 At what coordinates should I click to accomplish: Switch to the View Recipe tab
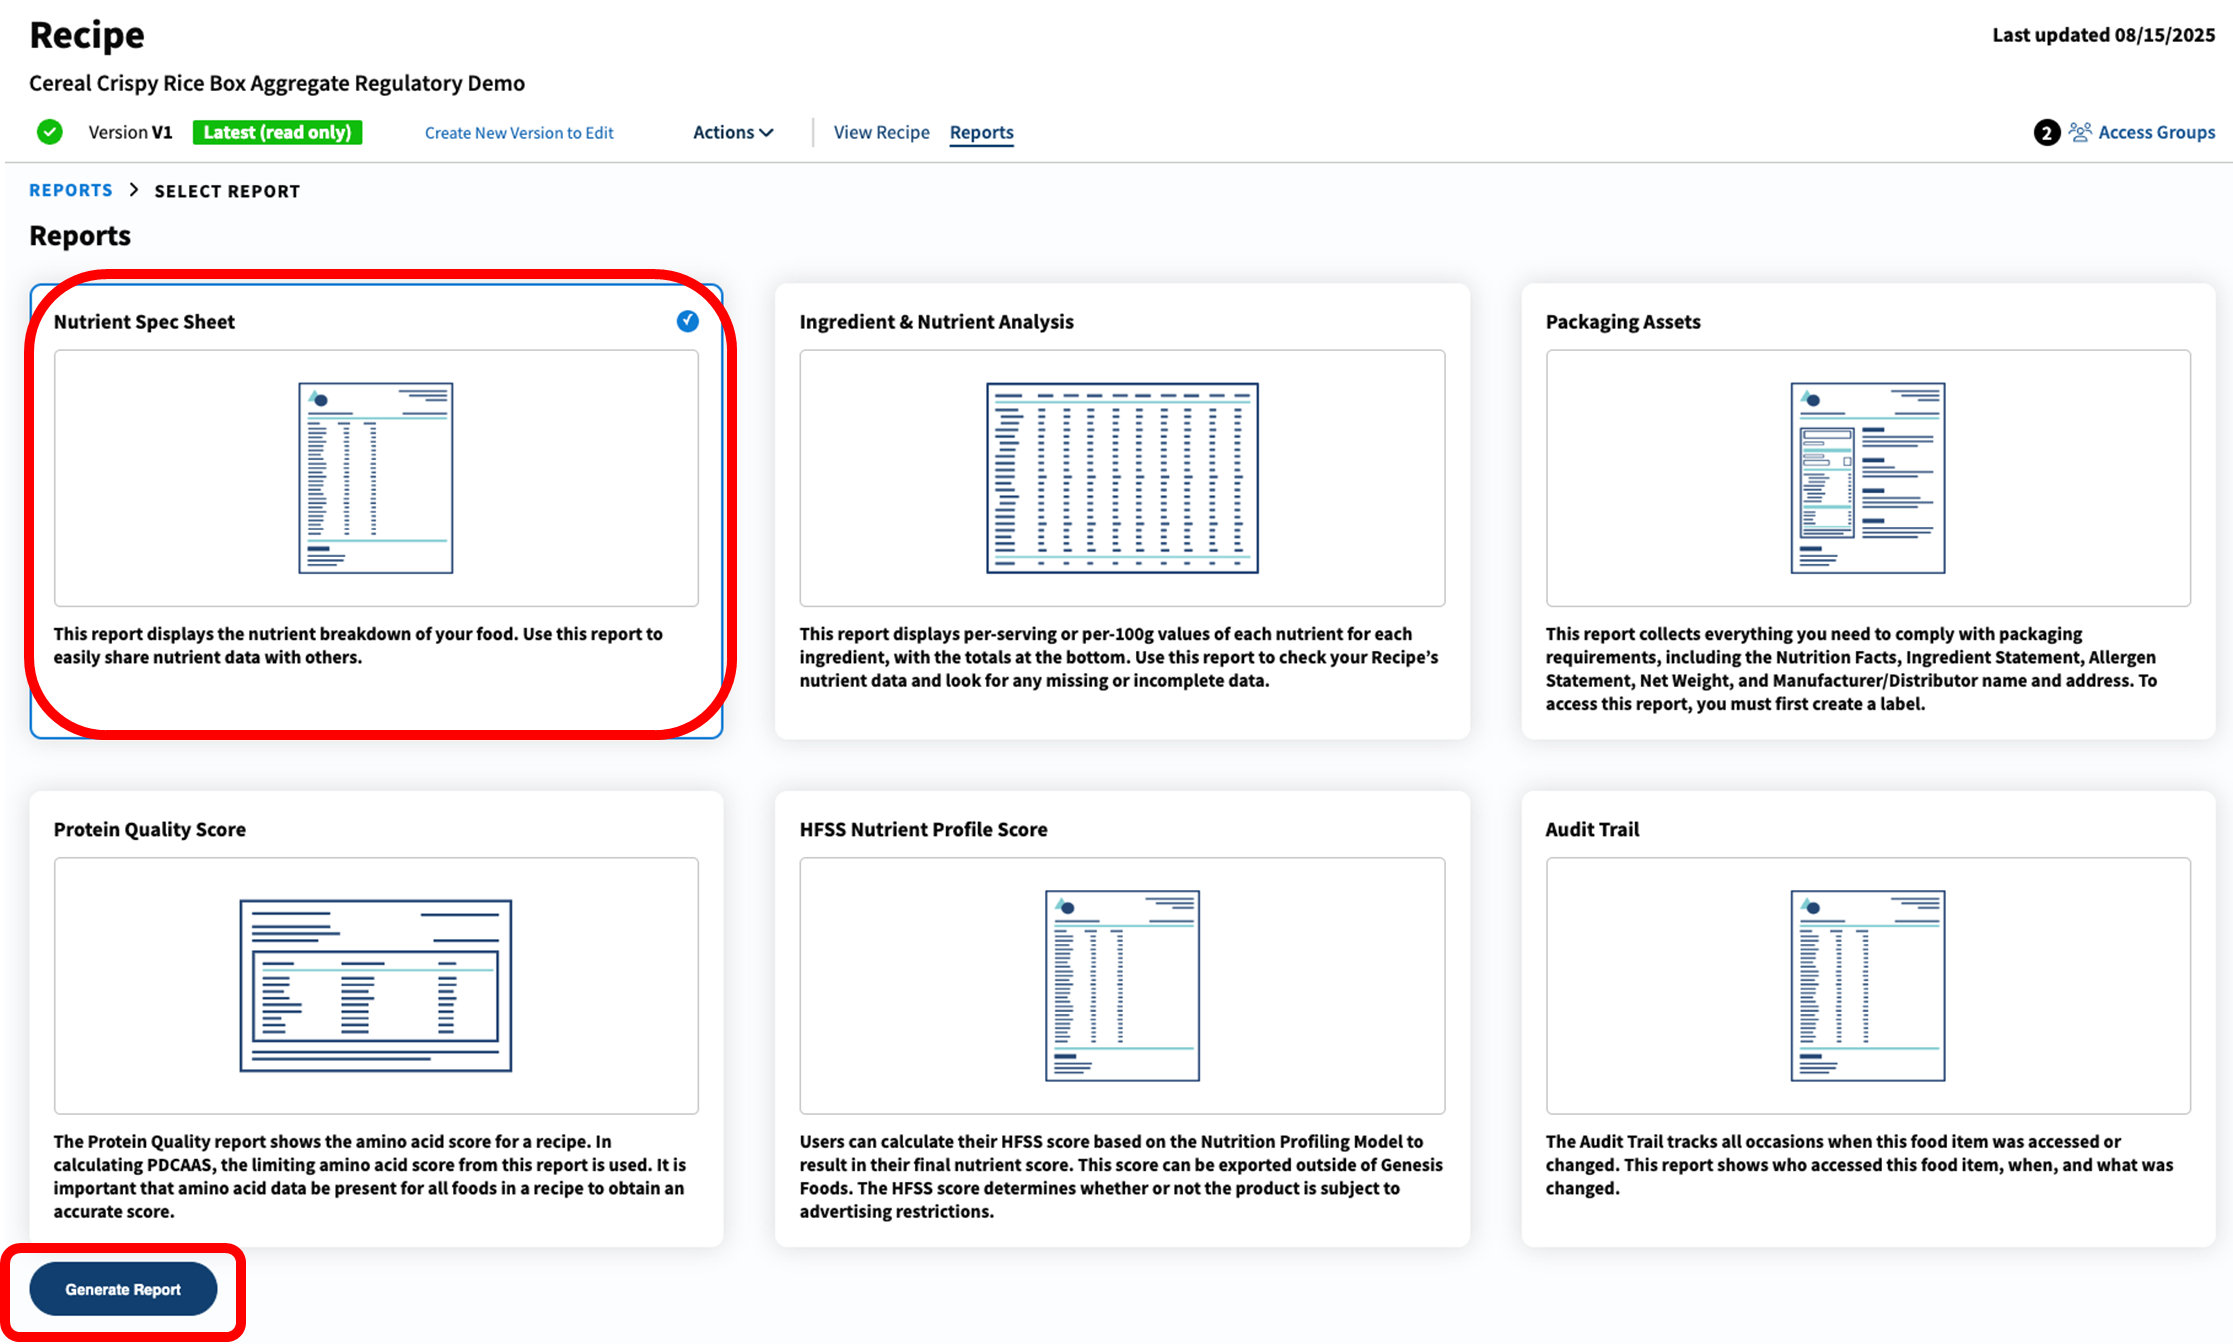pos(881,131)
